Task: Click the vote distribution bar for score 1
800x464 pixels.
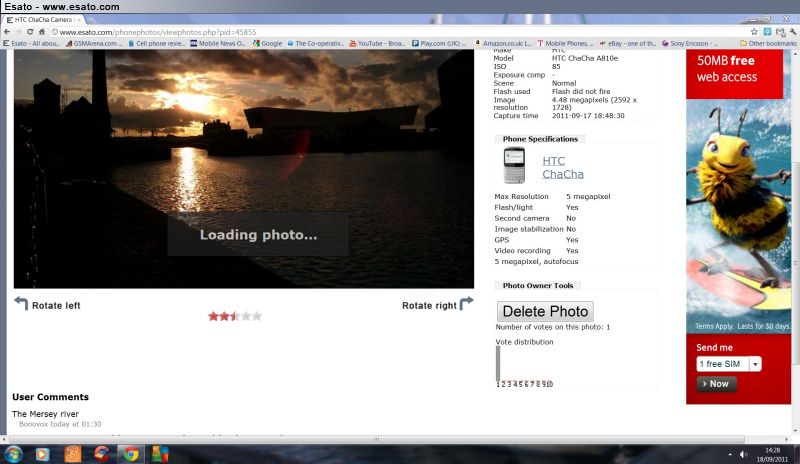Action: 498,363
